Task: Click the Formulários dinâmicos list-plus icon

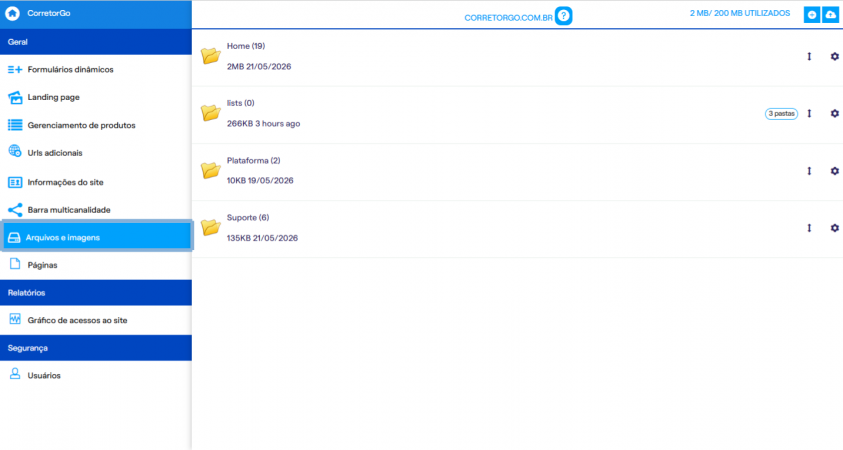Action: tap(15, 69)
